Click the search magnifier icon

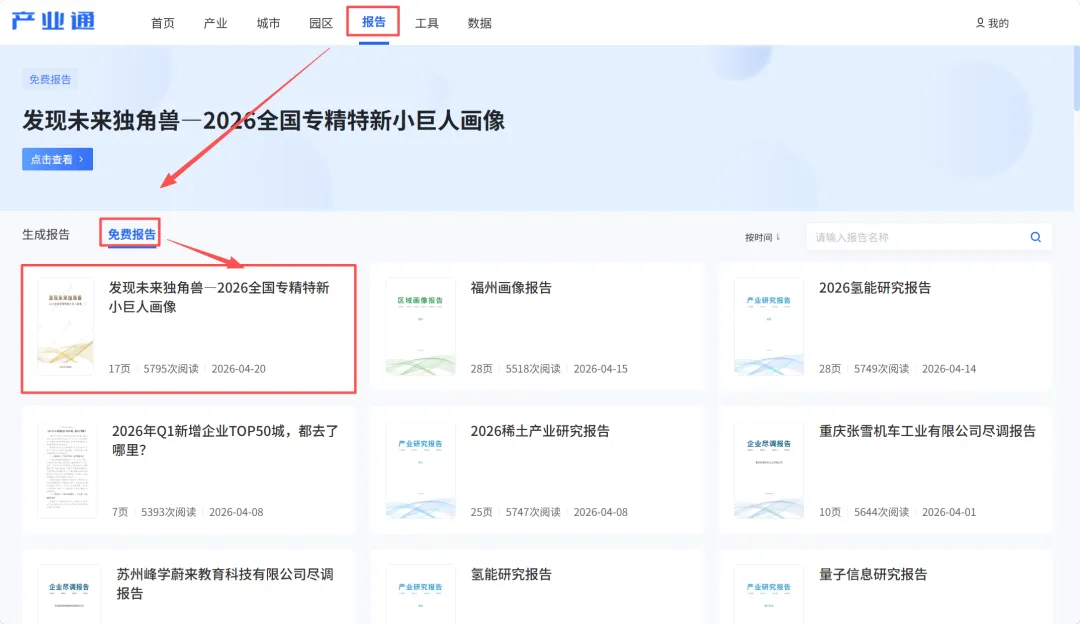click(1035, 237)
